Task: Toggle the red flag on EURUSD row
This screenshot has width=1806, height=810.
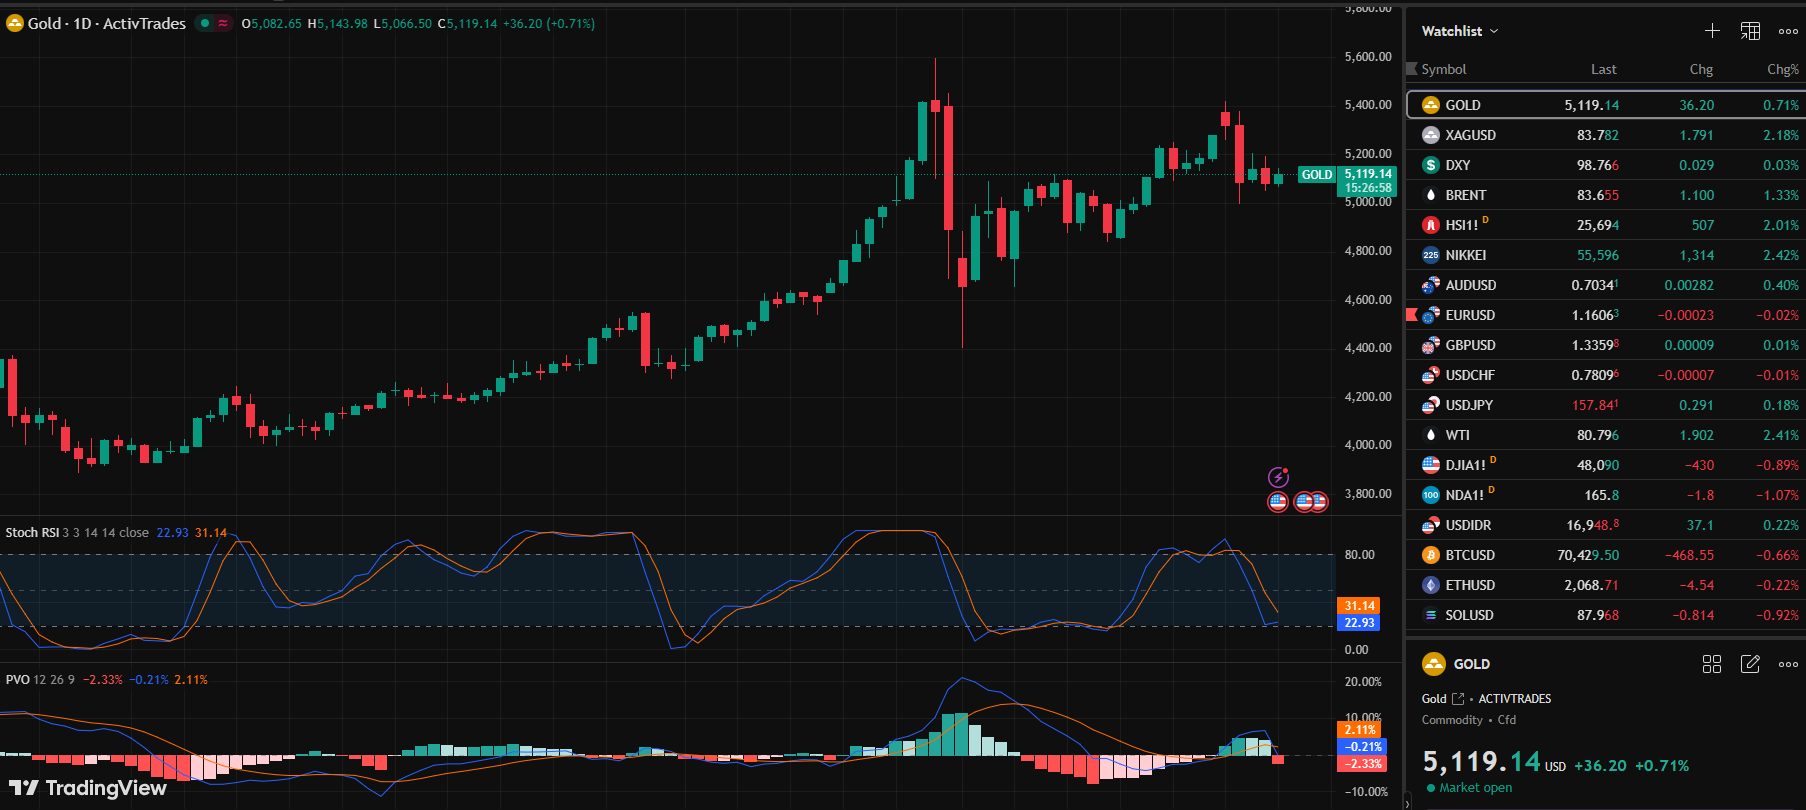Action: point(1412,315)
